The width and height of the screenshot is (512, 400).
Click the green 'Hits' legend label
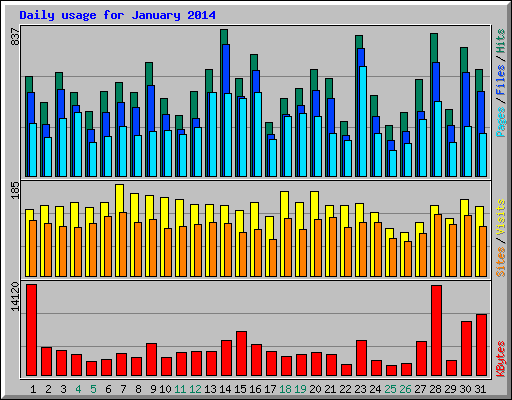[501, 41]
